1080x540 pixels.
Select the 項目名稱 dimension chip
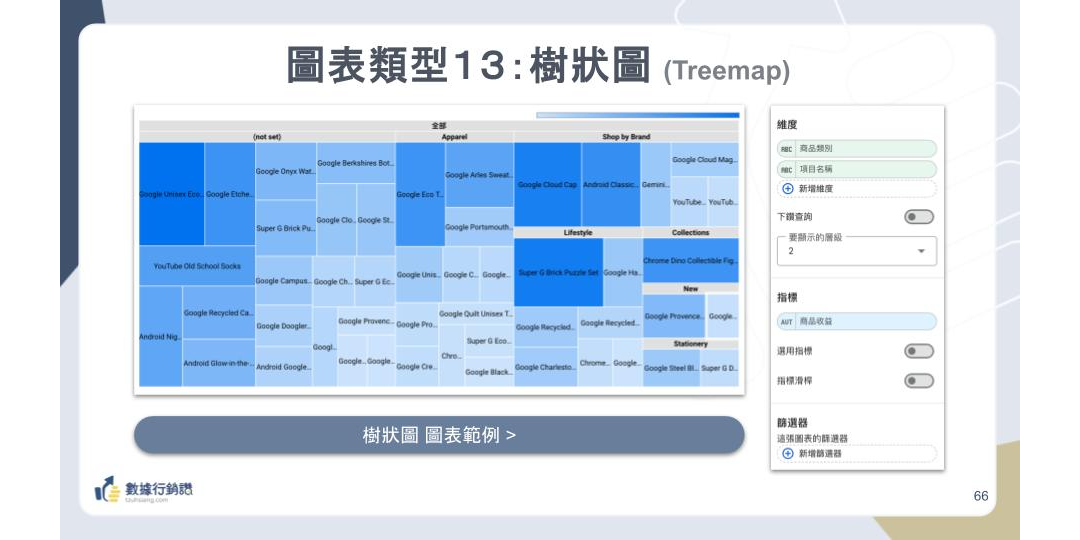tap(857, 169)
